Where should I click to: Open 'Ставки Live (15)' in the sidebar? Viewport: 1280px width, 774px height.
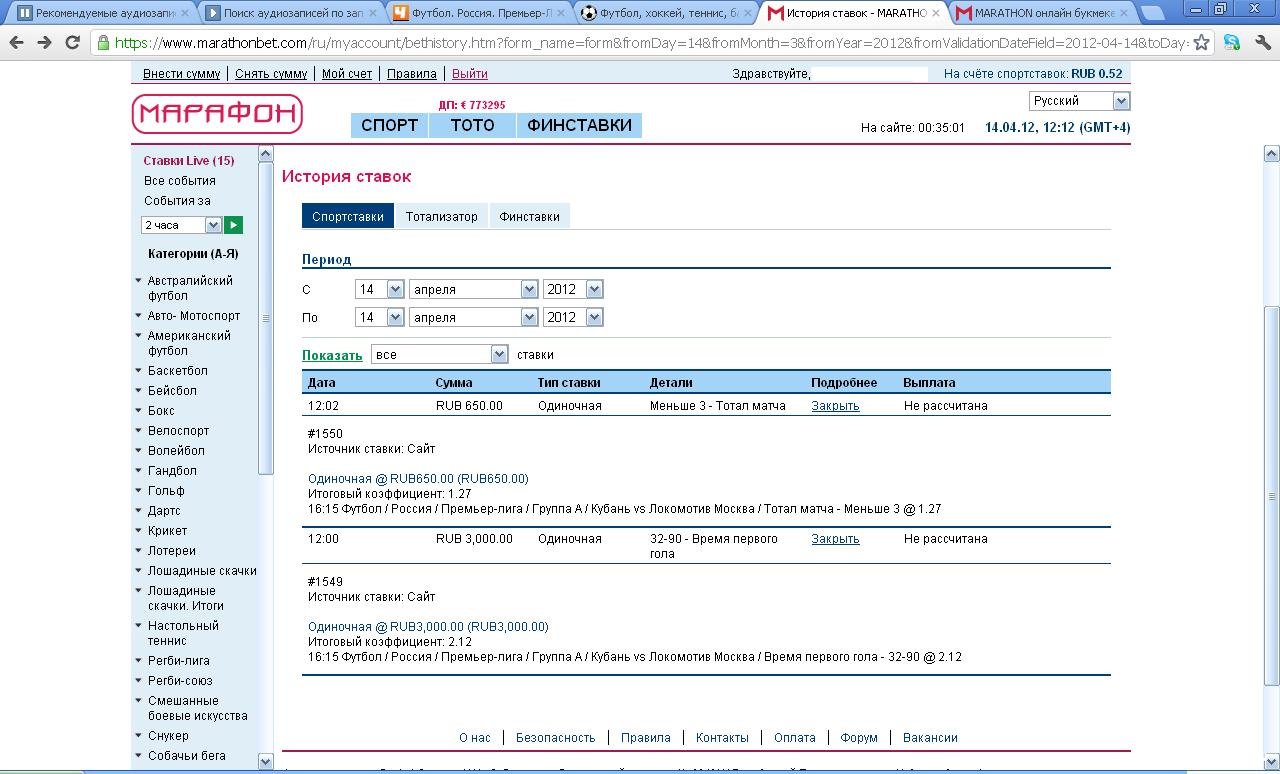tap(189, 161)
